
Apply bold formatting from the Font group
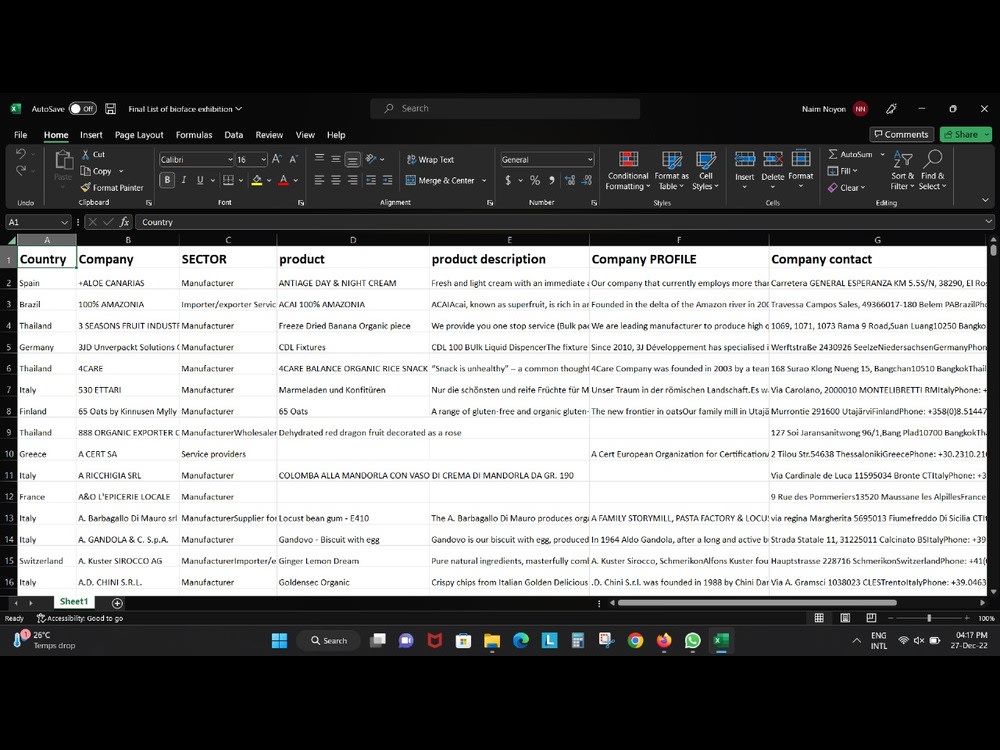tap(167, 180)
